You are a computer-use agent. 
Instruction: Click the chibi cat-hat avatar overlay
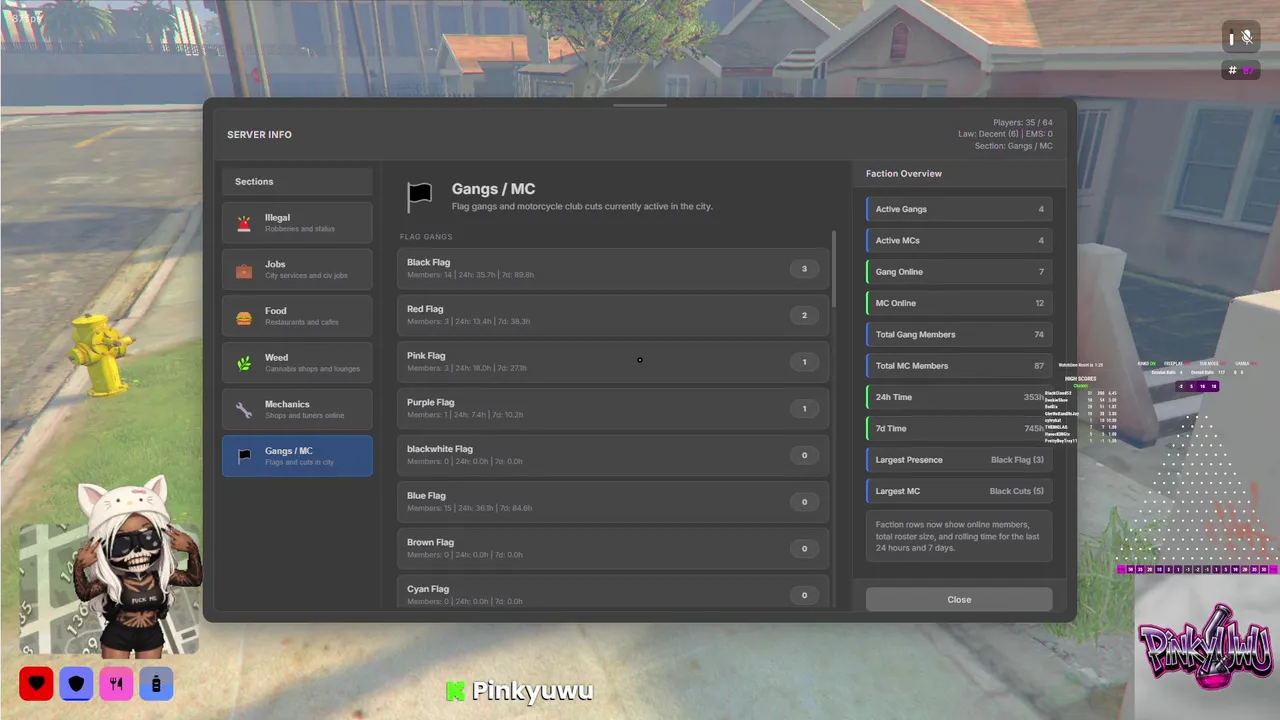(x=136, y=565)
